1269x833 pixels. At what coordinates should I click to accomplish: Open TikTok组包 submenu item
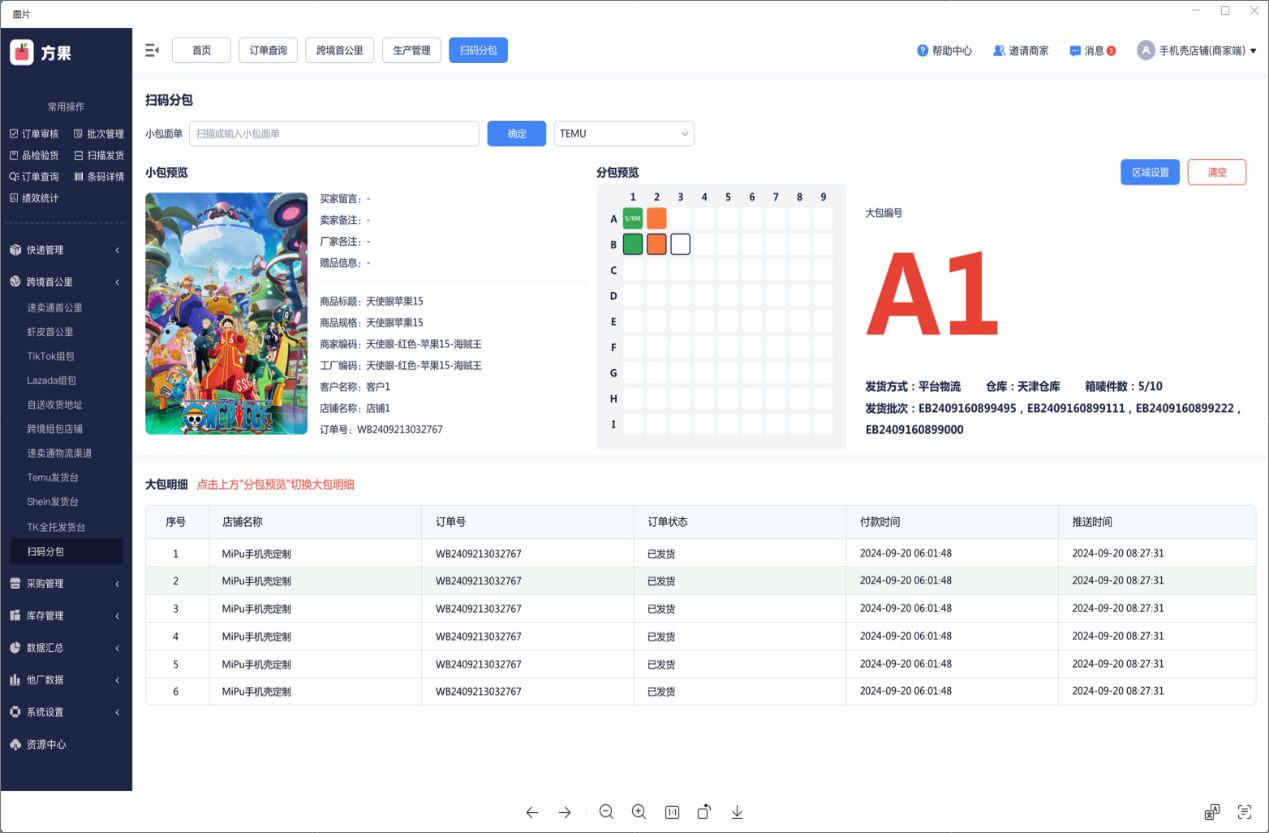coord(51,356)
